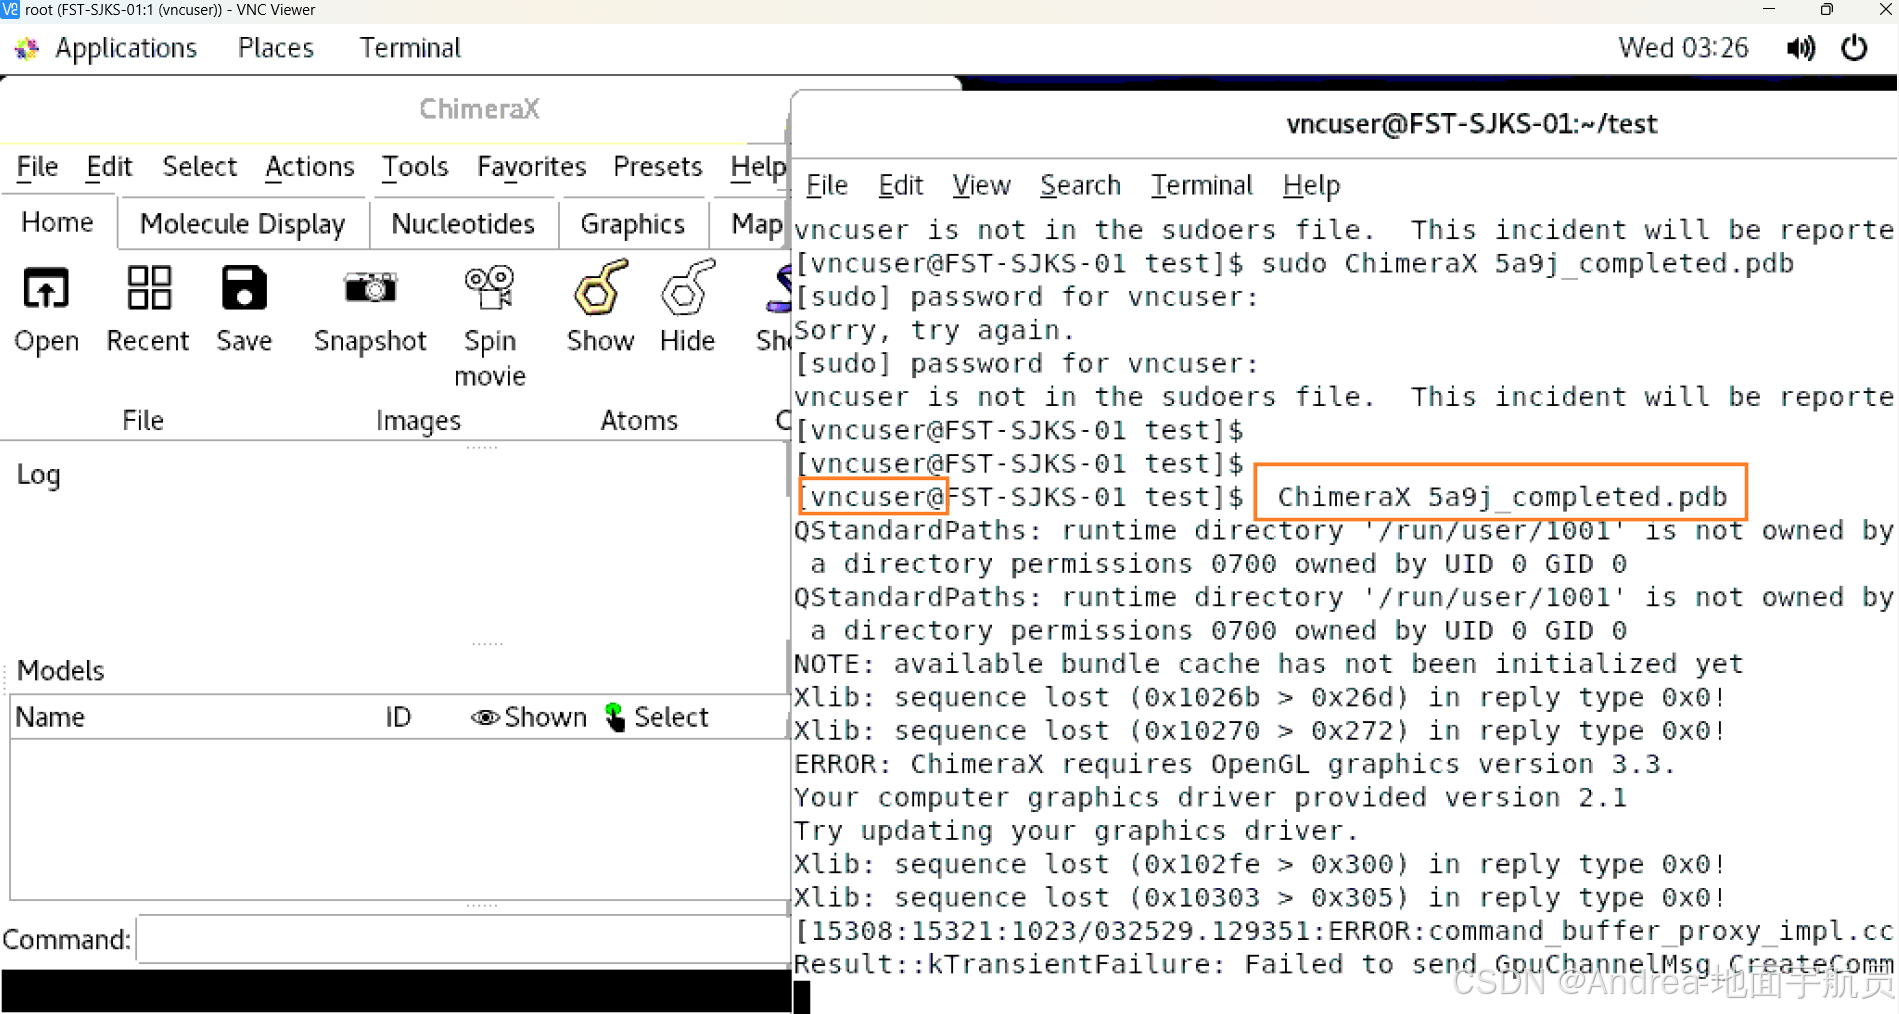This screenshot has height=1014, width=1899.
Task: Click 'Try updating your graphics driver.' line
Action: click(1076, 831)
